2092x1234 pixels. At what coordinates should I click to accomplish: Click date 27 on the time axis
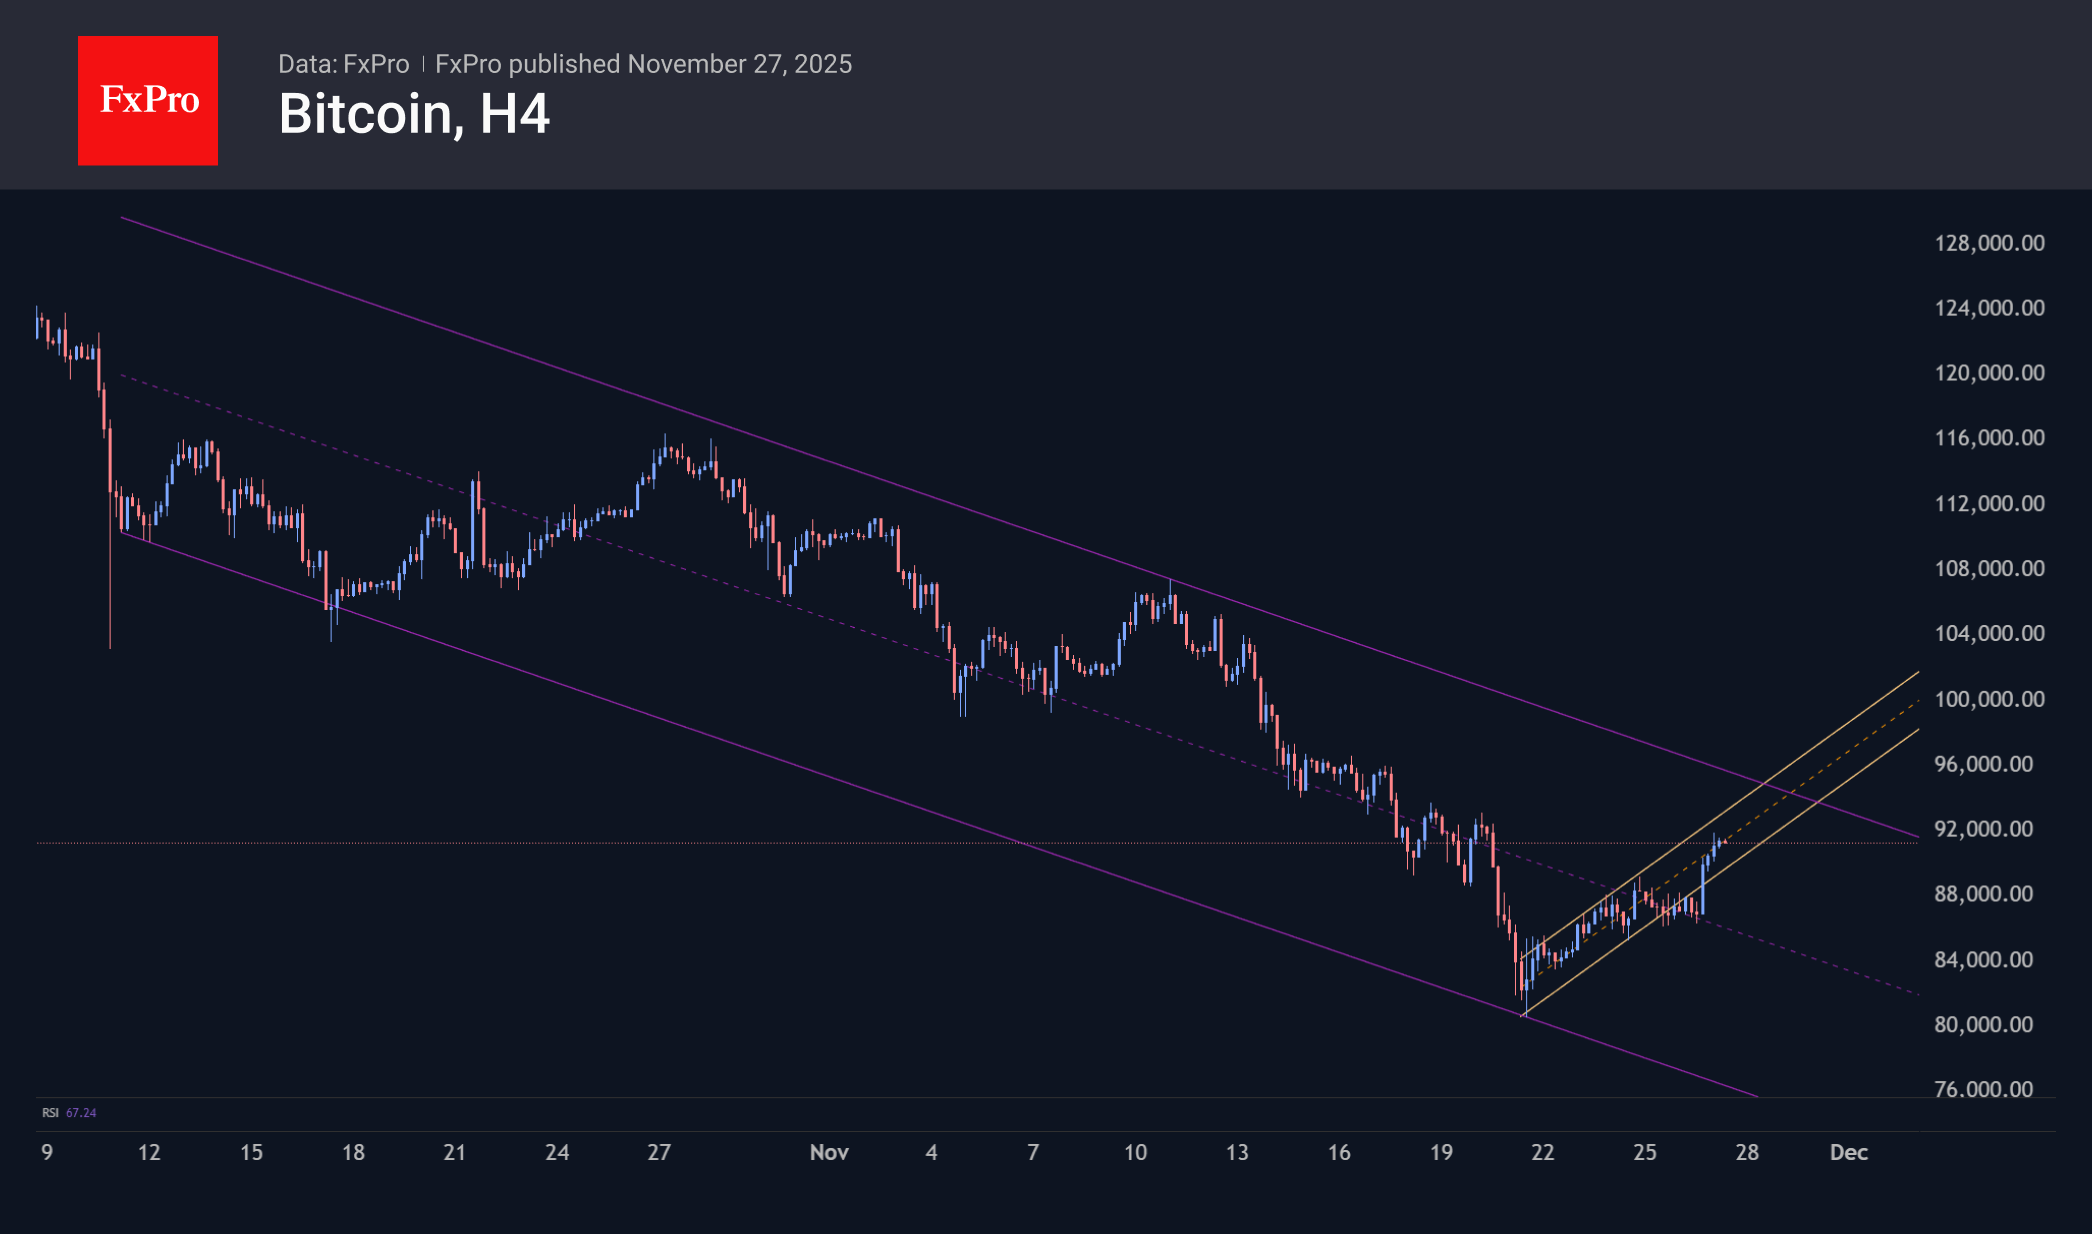pos(658,1152)
